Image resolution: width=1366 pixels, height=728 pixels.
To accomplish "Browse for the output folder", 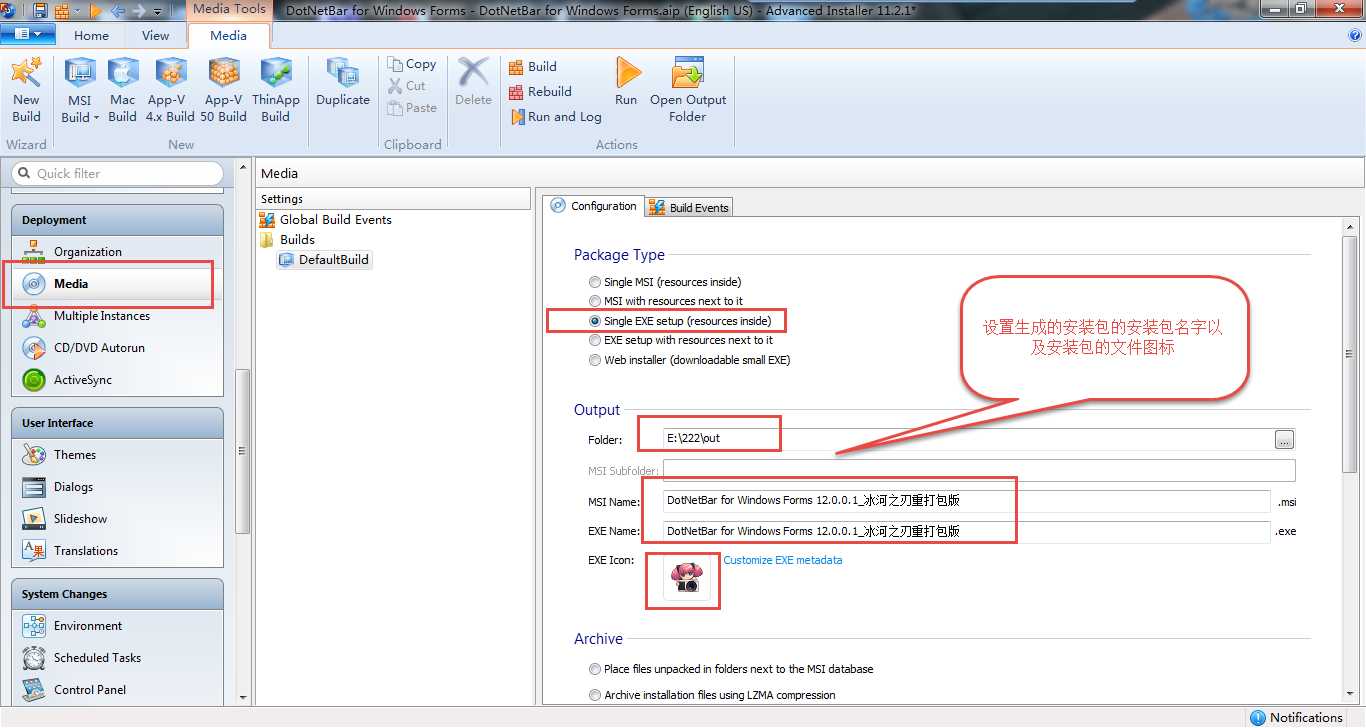I will (x=1285, y=440).
